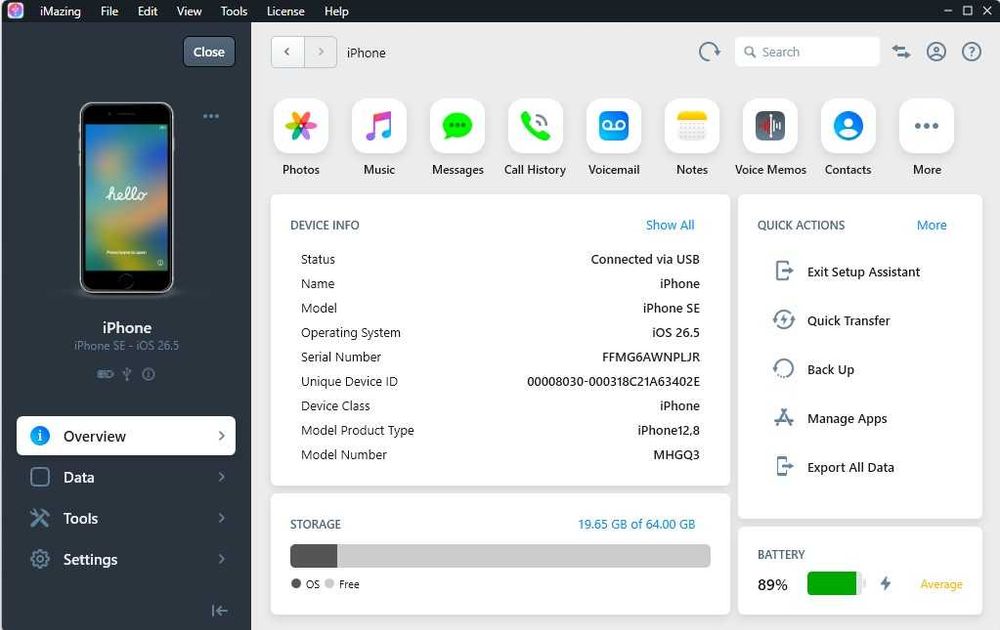Open the Help menu
Viewport: 1000px width, 630px height.
pyautogui.click(x=336, y=11)
